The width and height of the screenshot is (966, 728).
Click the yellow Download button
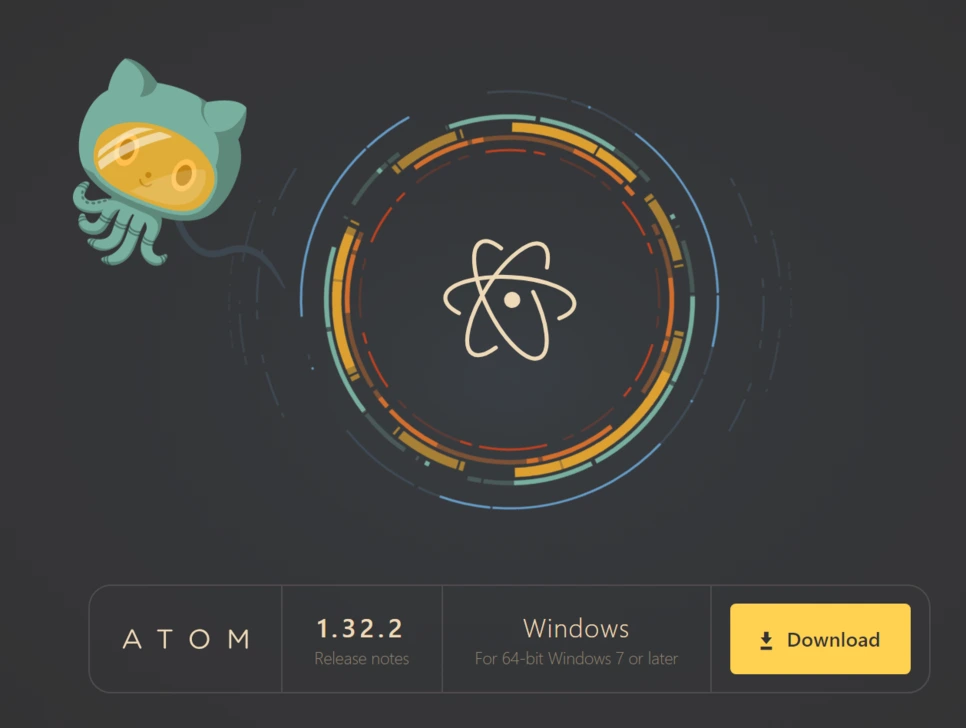pyautogui.click(x=820, y=639)
